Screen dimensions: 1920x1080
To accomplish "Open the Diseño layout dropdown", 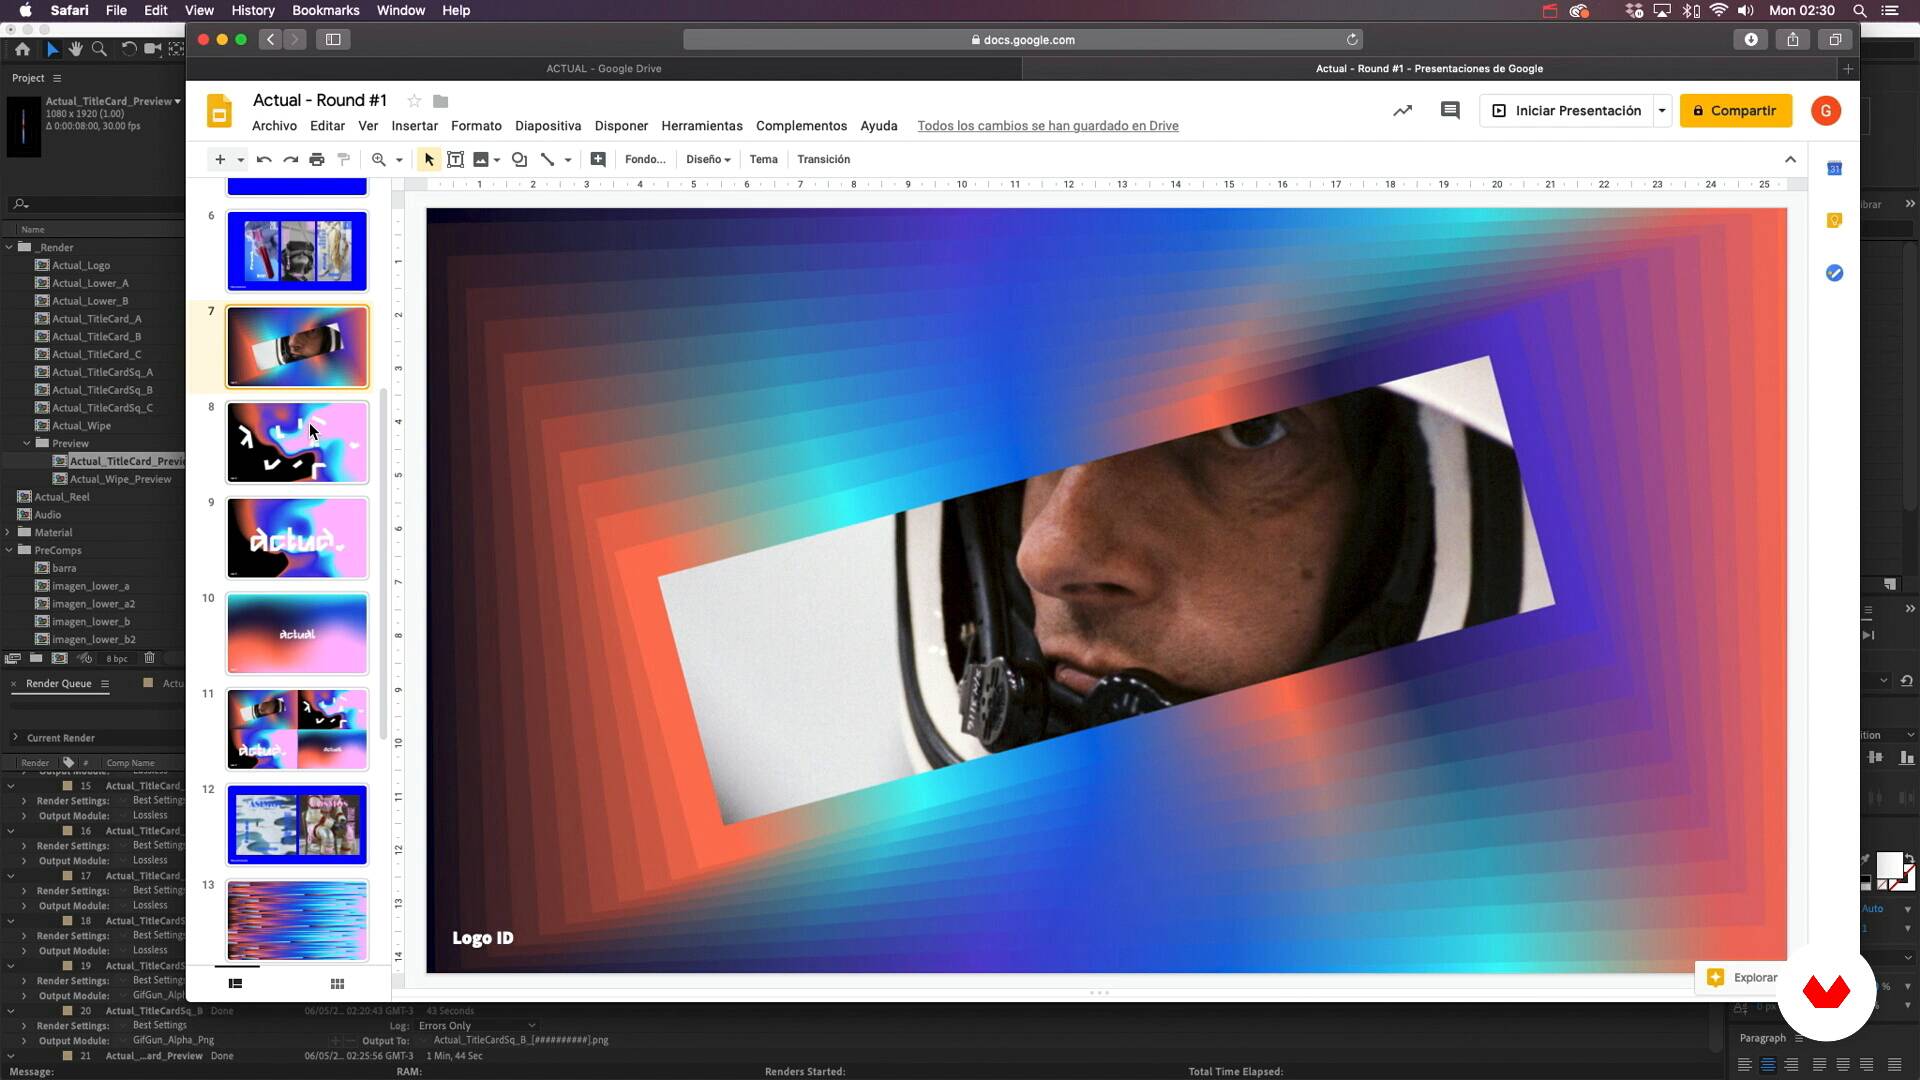I will 708,159.
